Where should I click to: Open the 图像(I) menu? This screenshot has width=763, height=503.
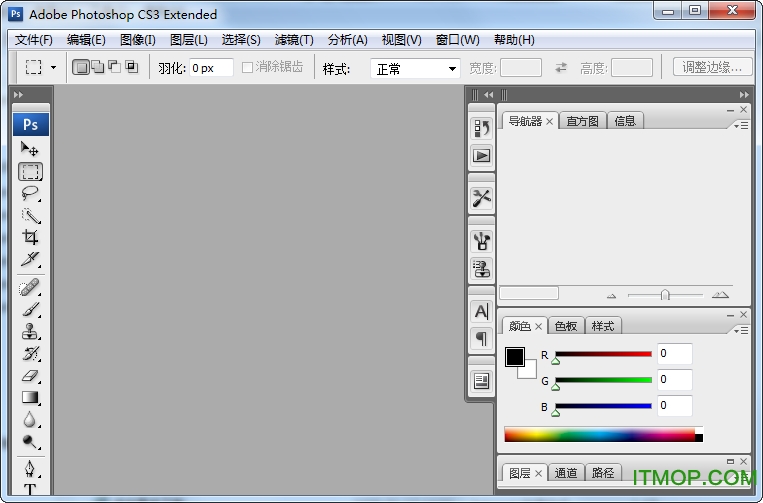pyautogui.click(x=138, y=40)
